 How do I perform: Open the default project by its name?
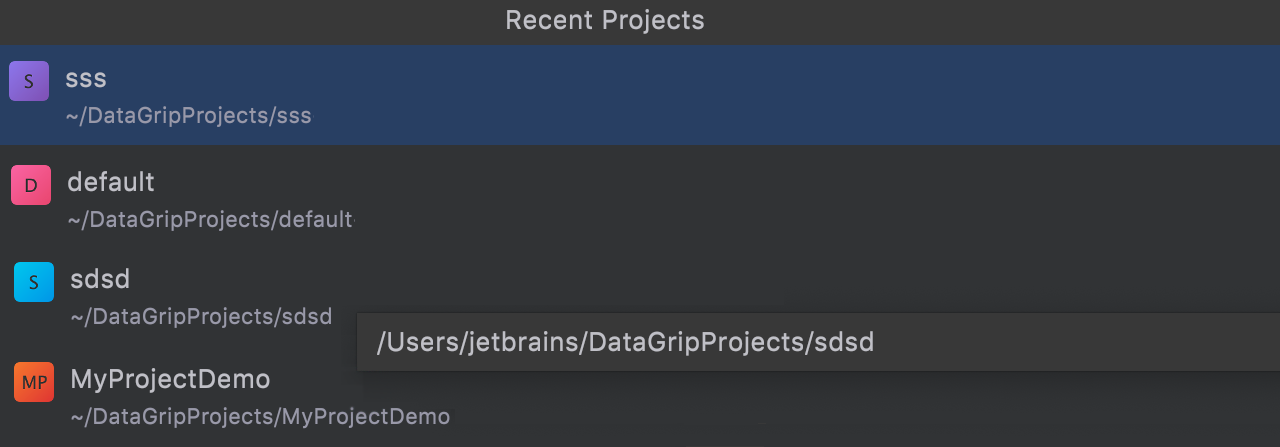pos(111,182)
